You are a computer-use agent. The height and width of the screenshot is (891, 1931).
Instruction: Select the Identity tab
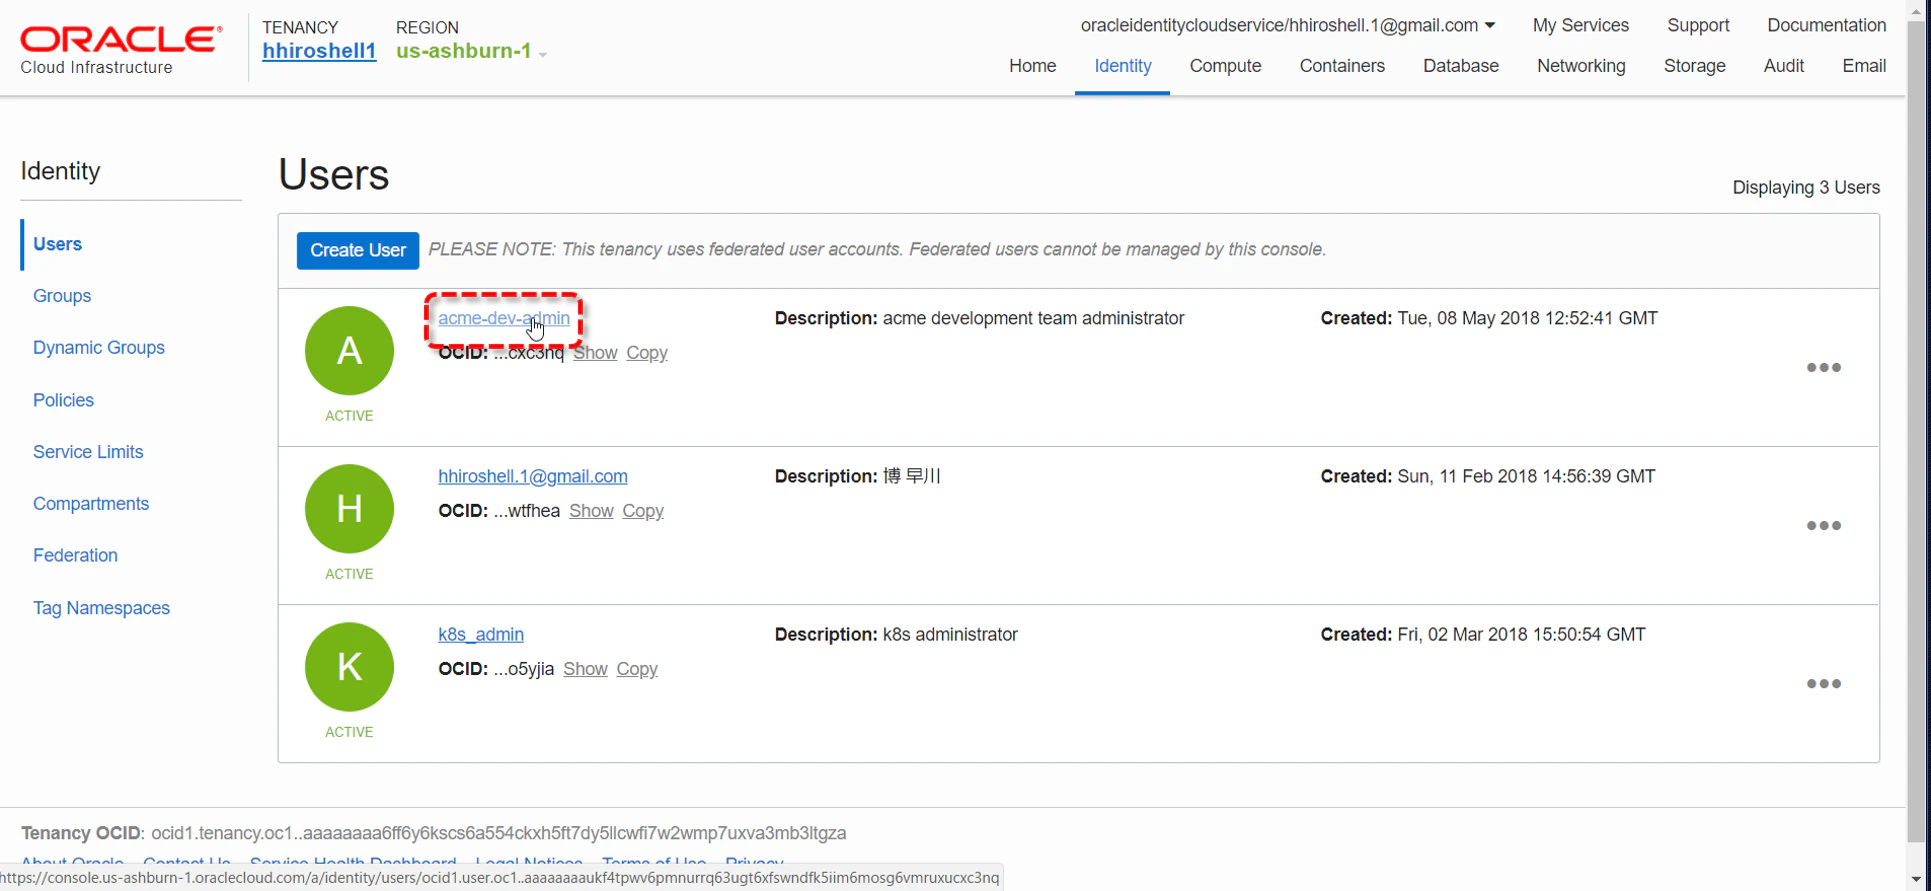[1122, 66]
